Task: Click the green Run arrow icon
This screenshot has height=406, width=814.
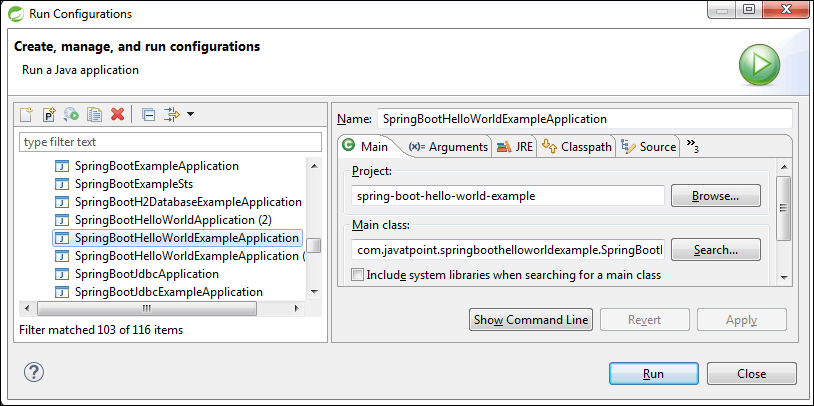Action: [759, 64]
